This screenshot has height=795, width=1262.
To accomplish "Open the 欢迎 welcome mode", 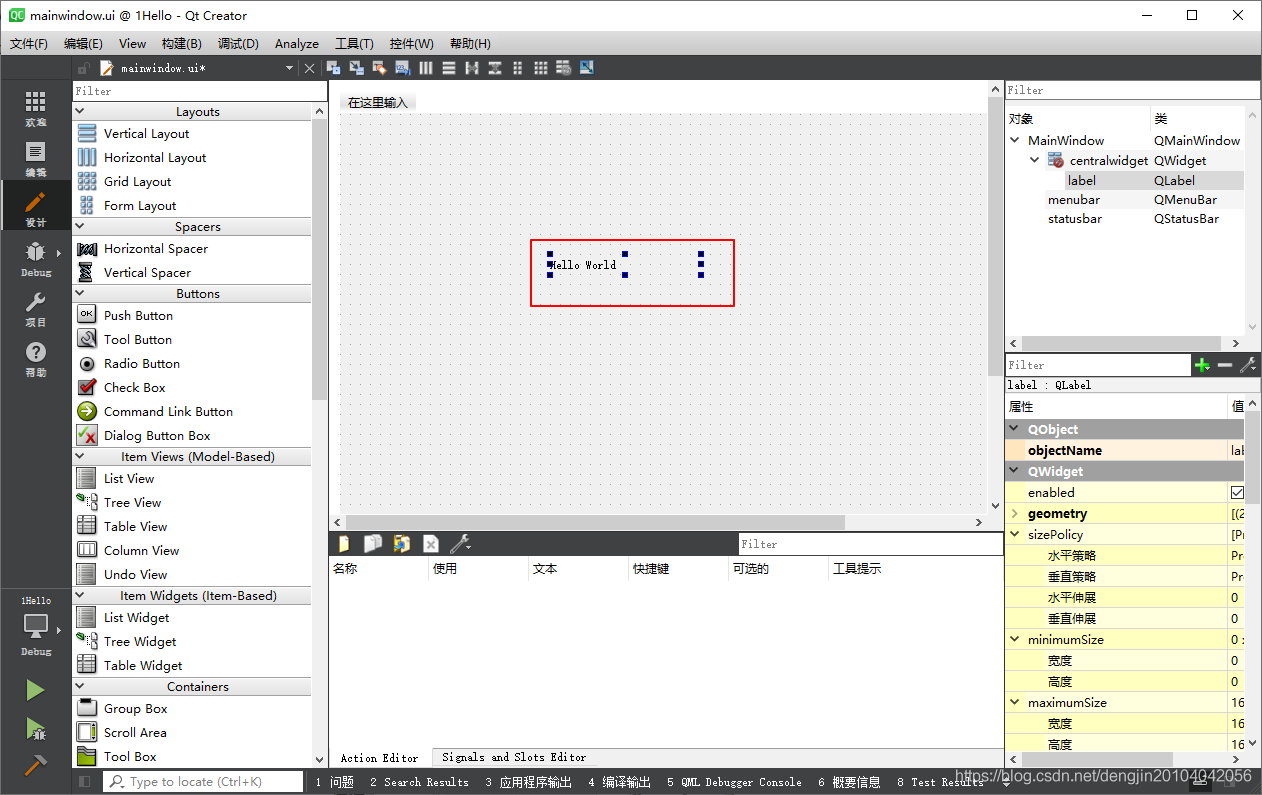I will (x=36, y=109).
